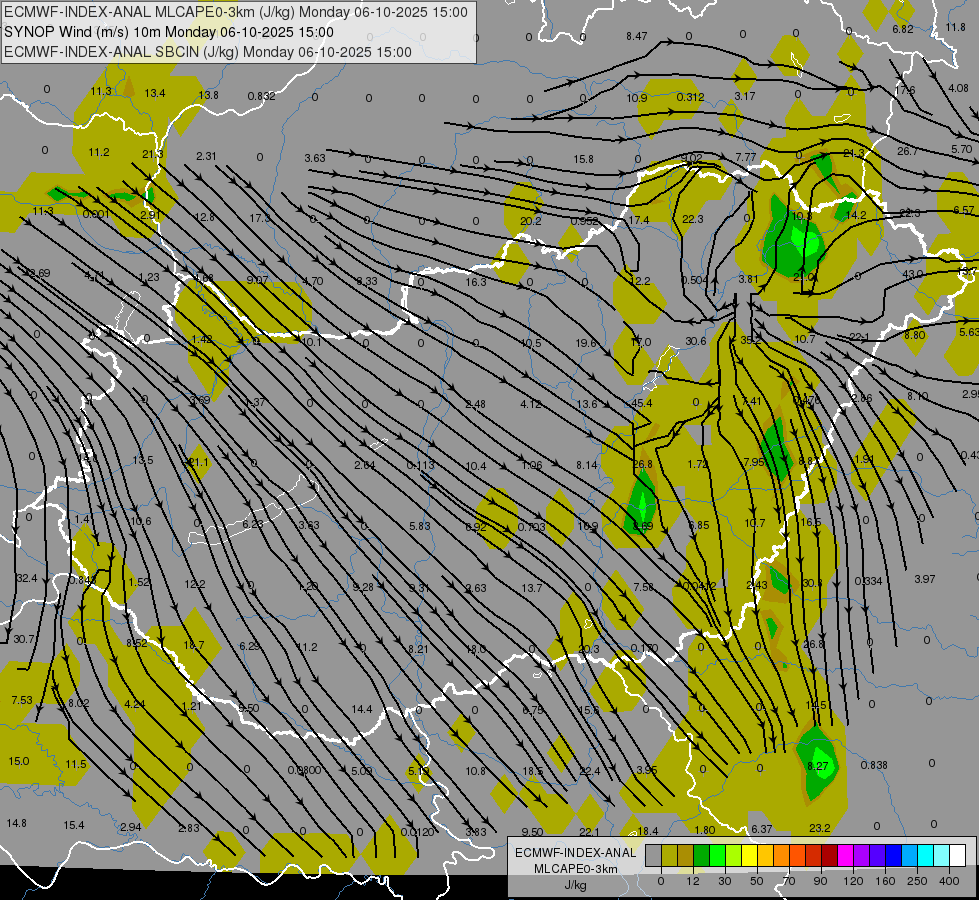Viewport: 979px width, 900px height.
Task: Pick the pure blue legend swatch
Action: click(893, 855)
